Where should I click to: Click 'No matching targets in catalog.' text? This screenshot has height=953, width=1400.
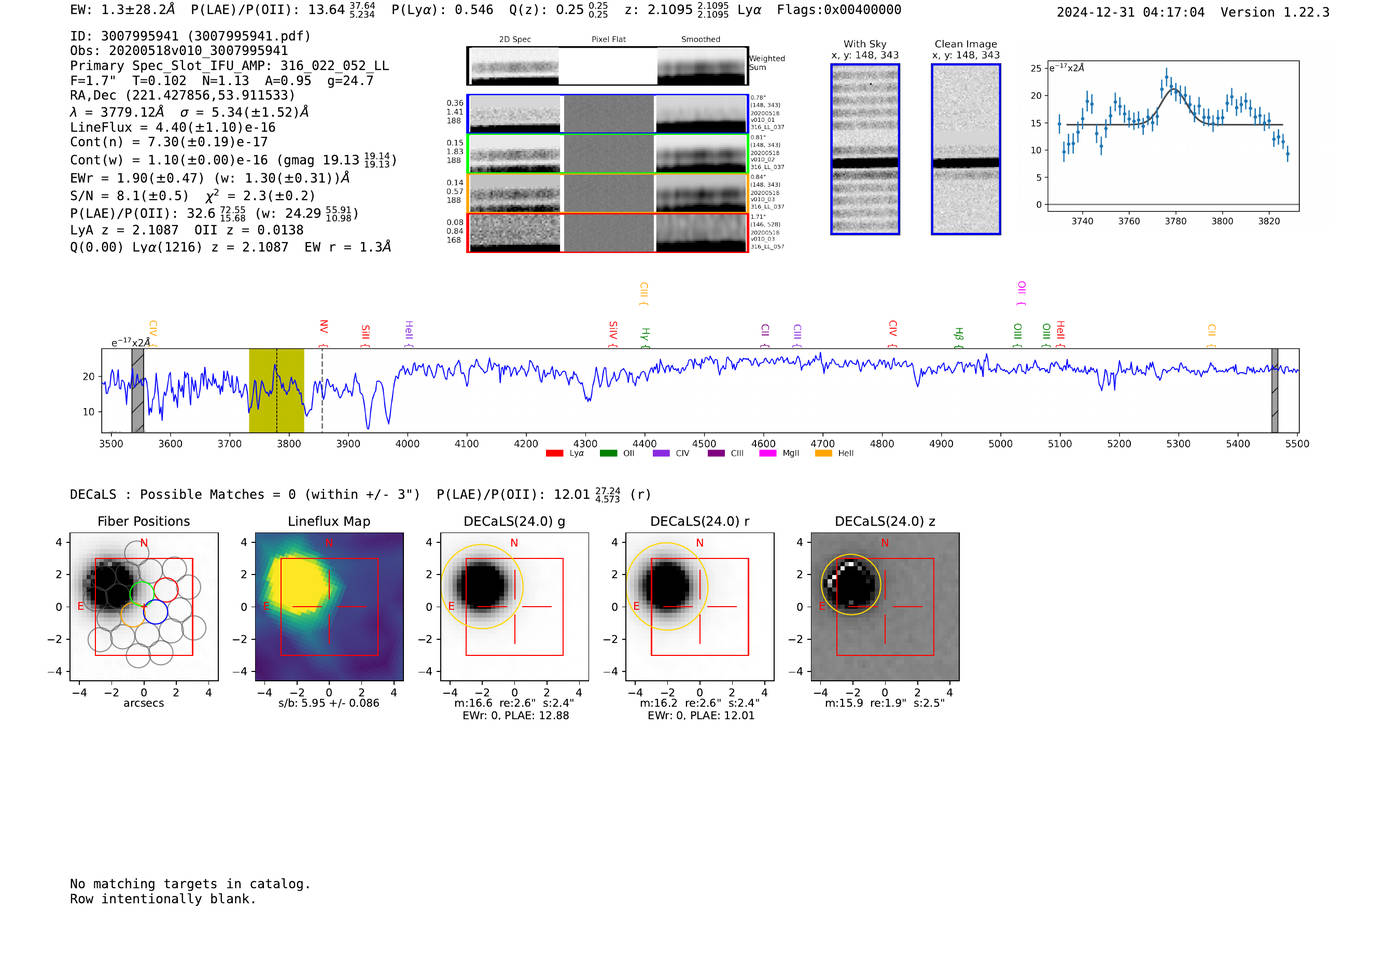pyautogui.click(x=190, y=884)
